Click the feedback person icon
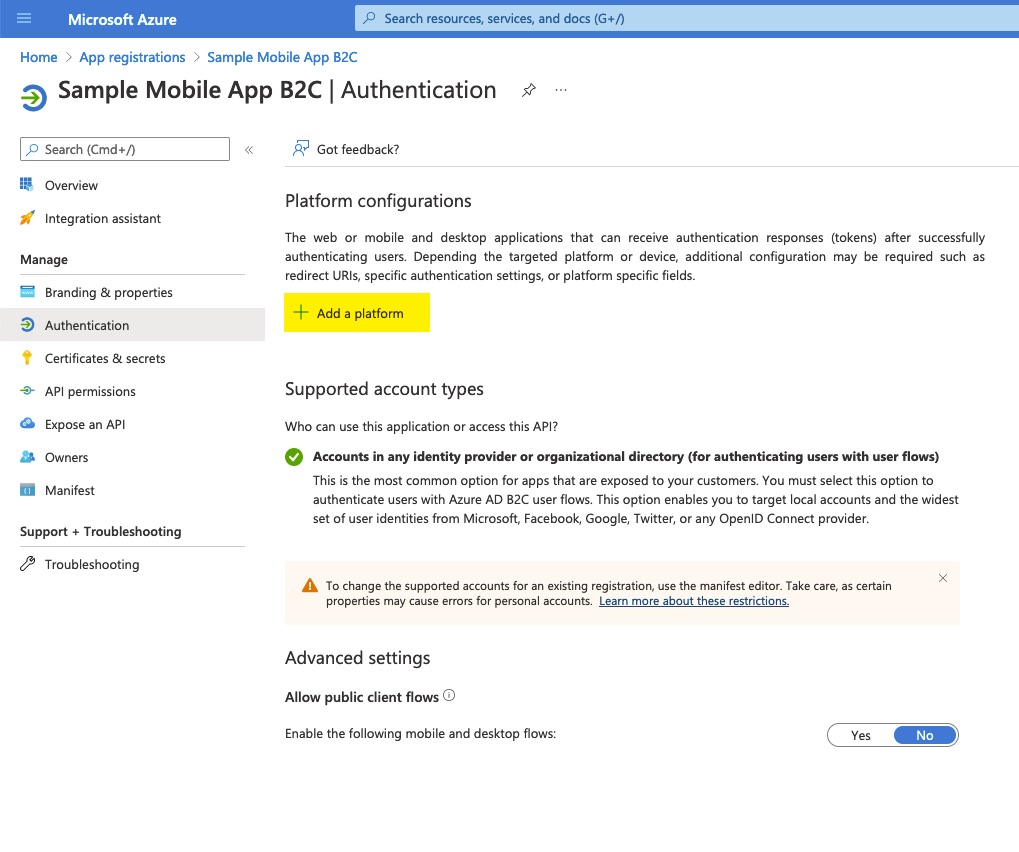1019x852 pixels. pos(300,149)
